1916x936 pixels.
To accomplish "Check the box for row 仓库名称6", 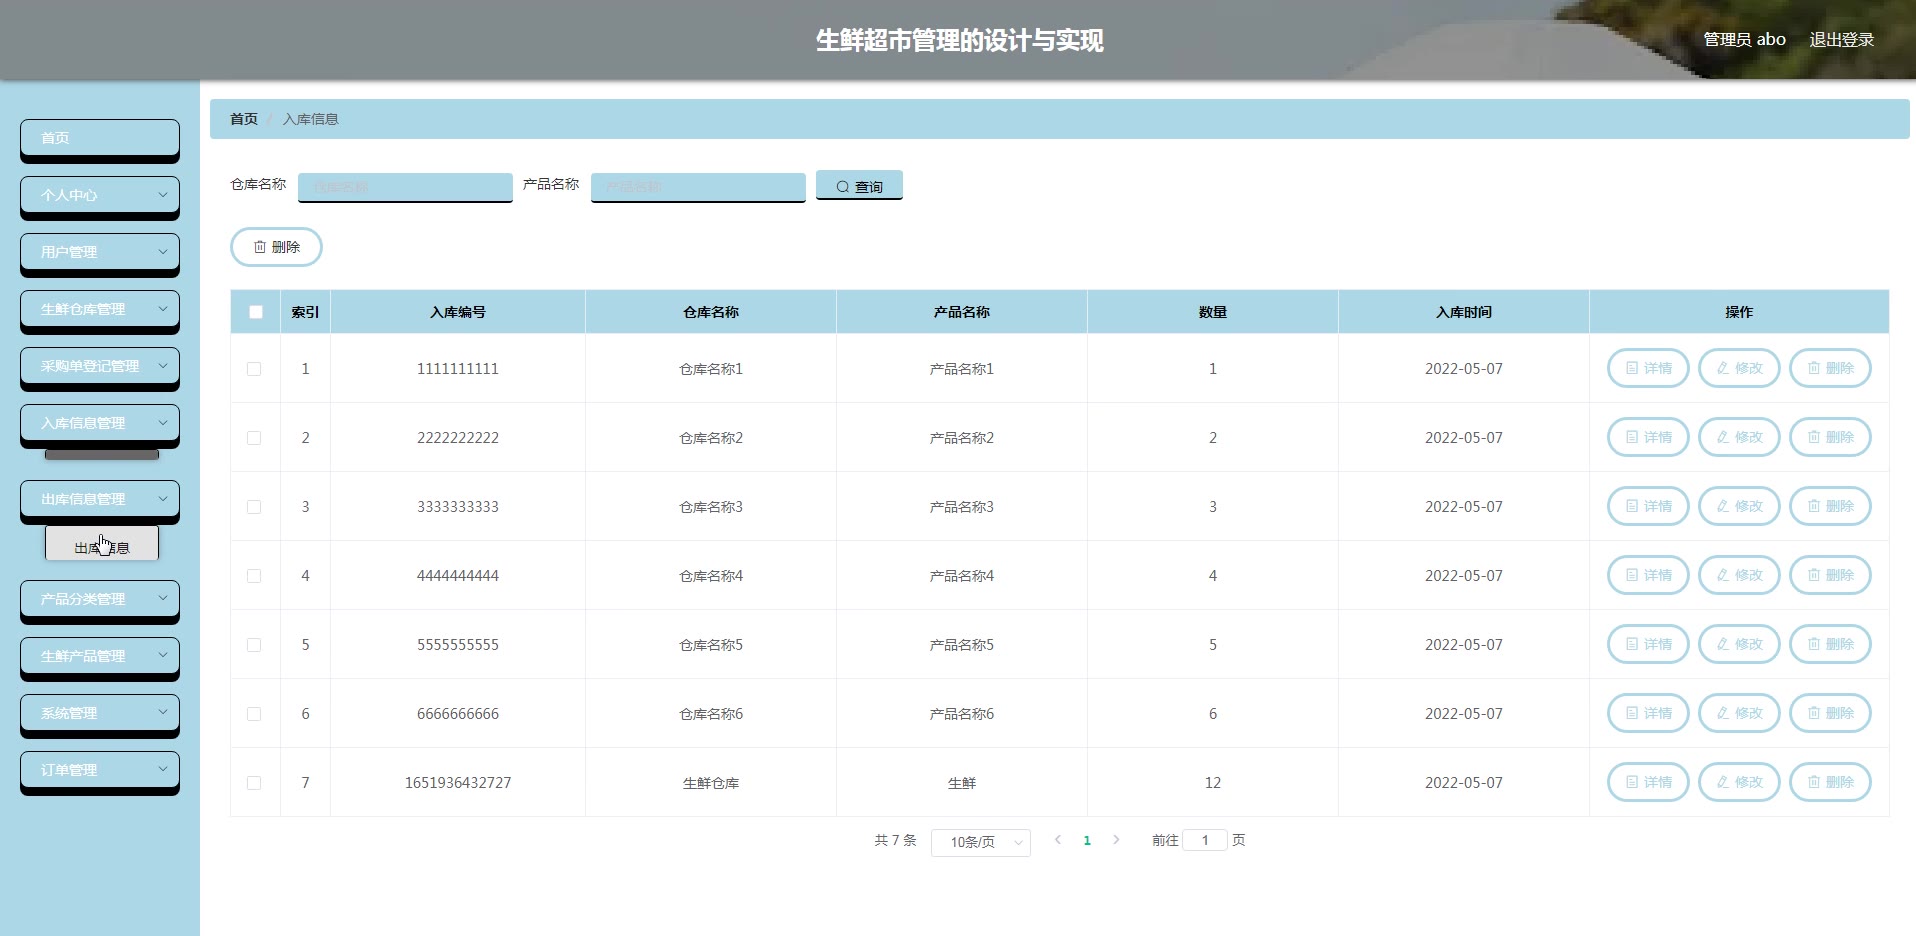I will (x=254, y=714).
